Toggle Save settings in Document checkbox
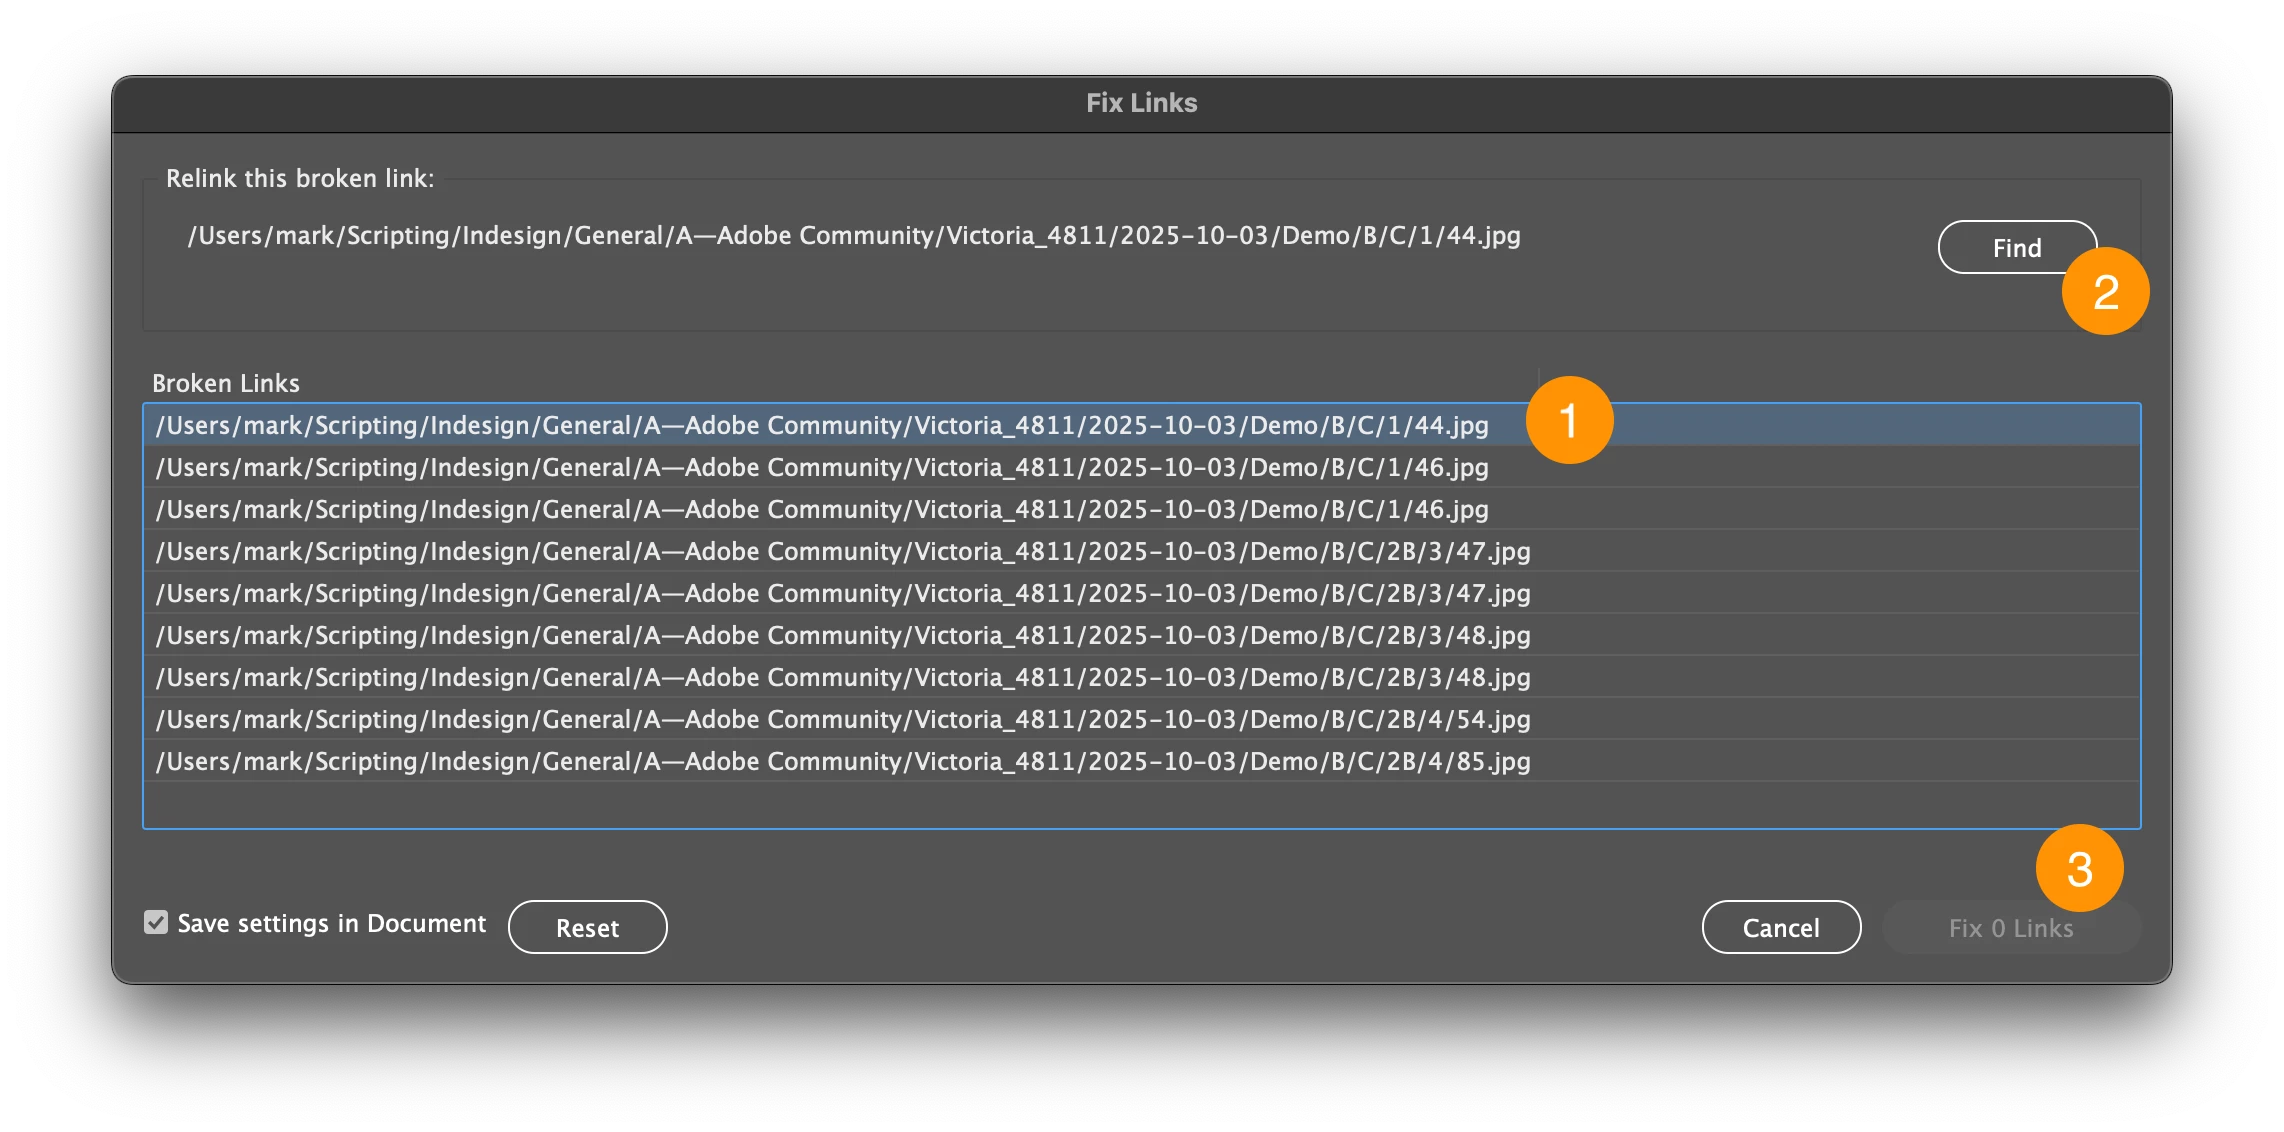Screen dimensions: 2284x1132 (x=156, y=922)
